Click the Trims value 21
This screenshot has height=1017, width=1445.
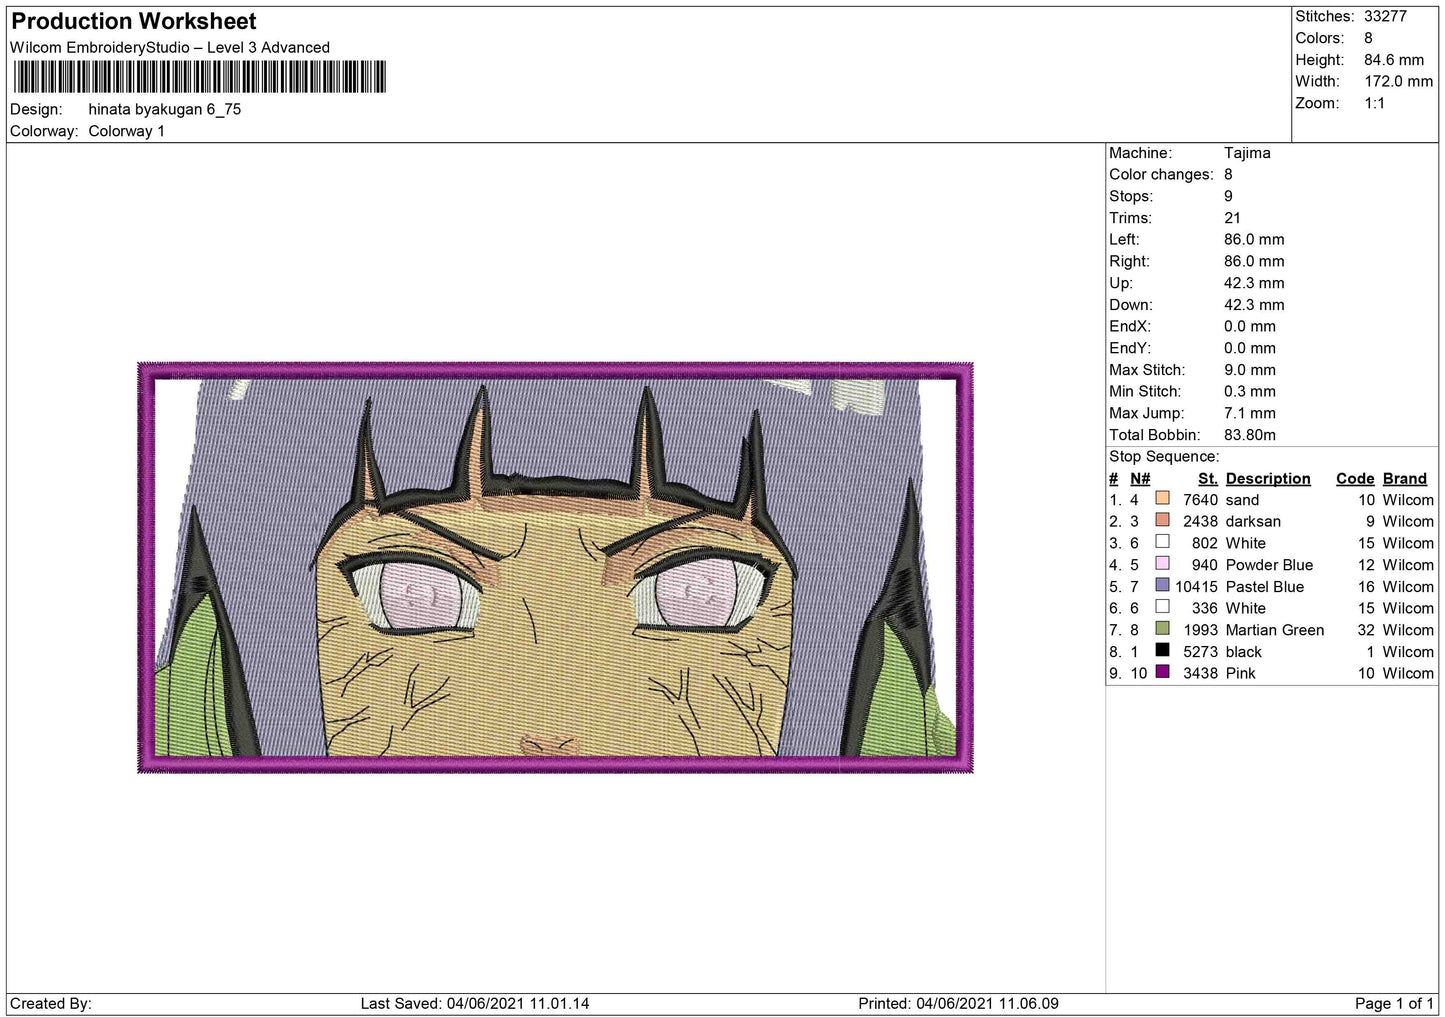[1232, 218]
